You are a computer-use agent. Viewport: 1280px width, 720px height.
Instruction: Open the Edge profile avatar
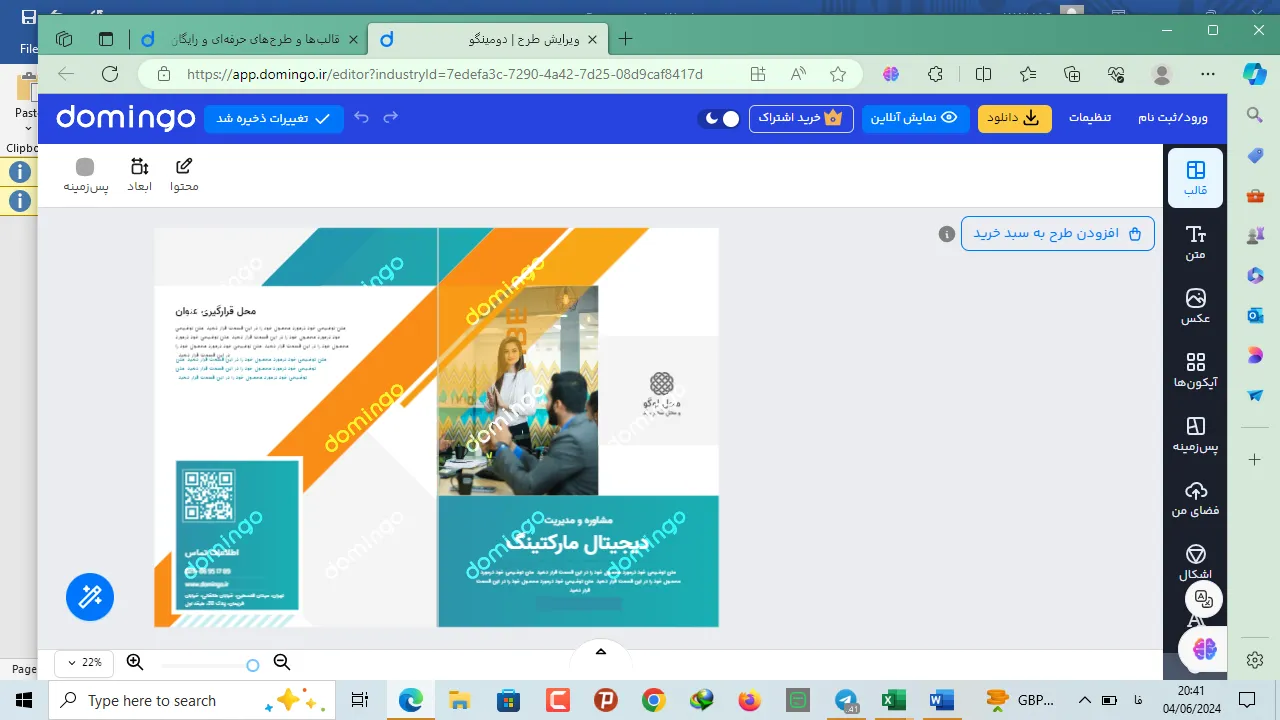[1162, 74]
